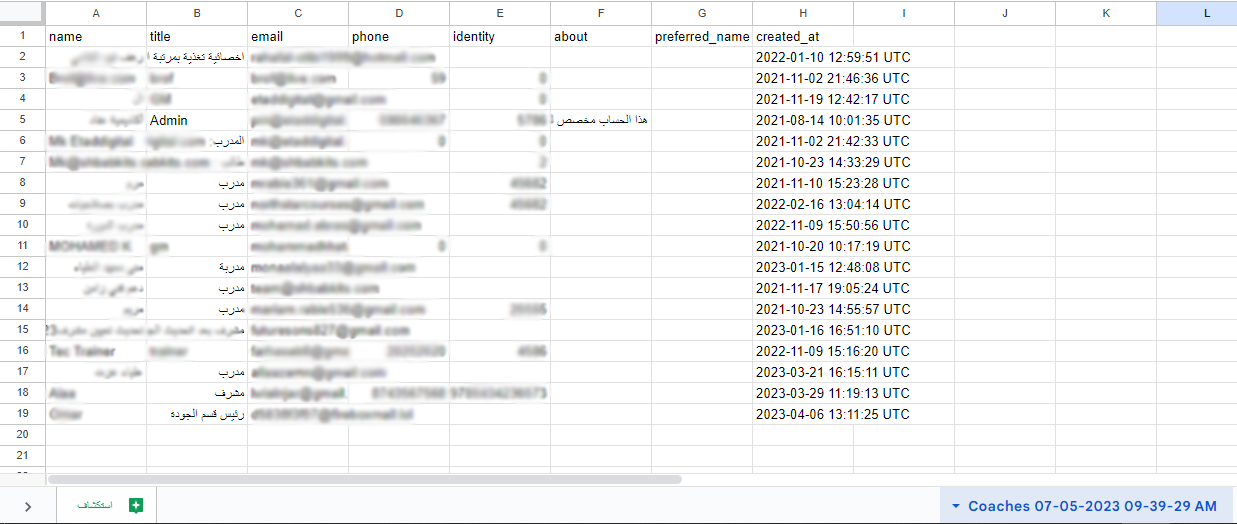Viewport: 1237px width, 524px height.
Task: Click cell '2021-10-23 14:55:57 UTC'
Action: [x=833, y=309]
